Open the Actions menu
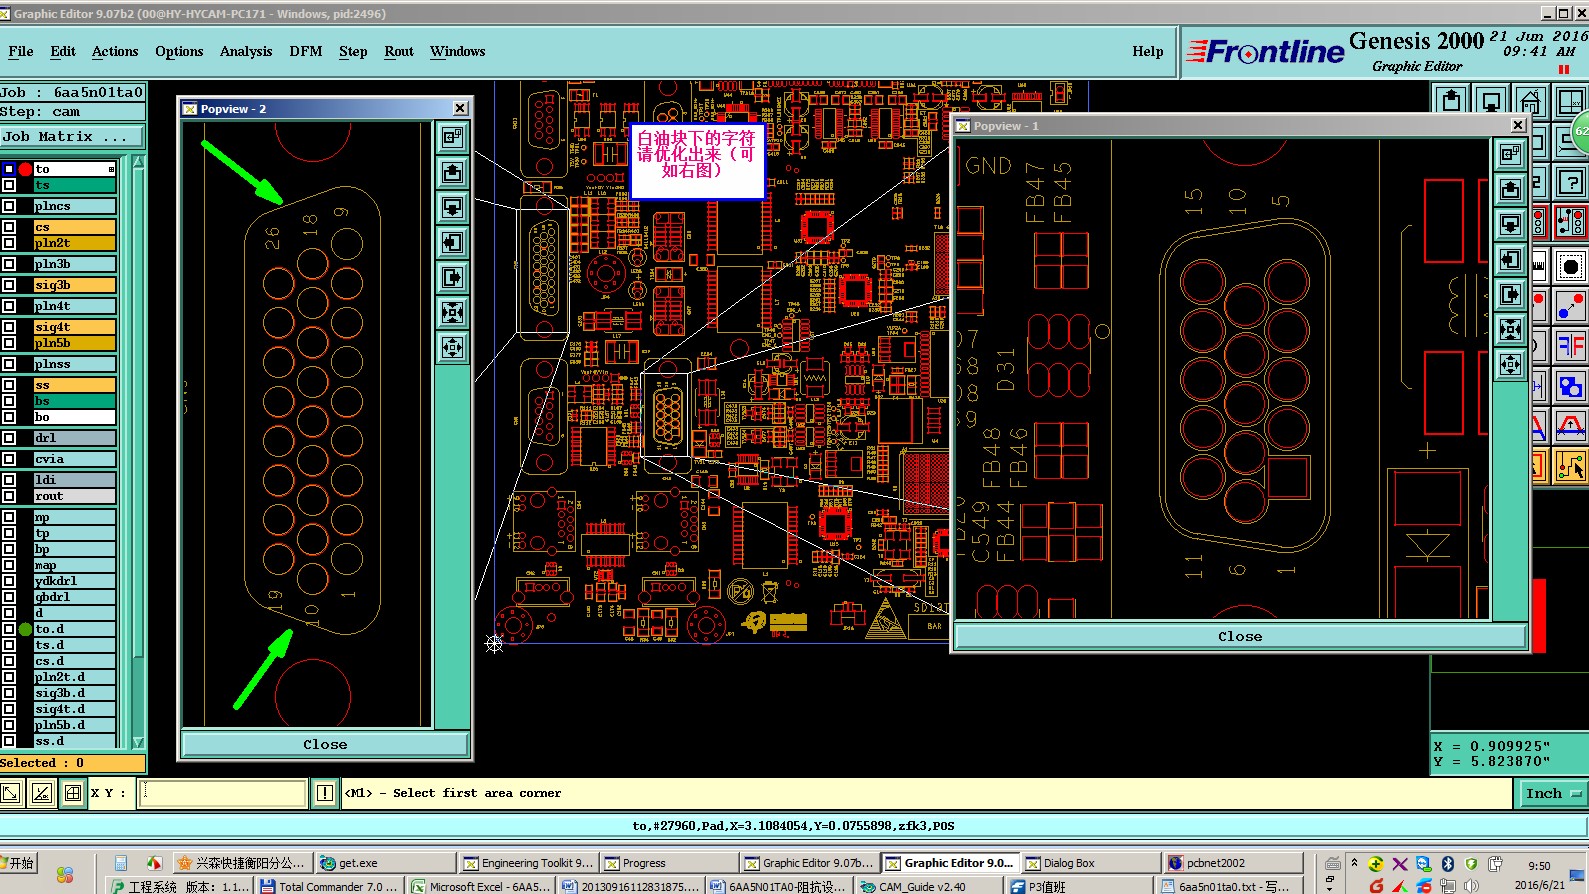Viewport: 1589px width, 894px height. (115, 51)
